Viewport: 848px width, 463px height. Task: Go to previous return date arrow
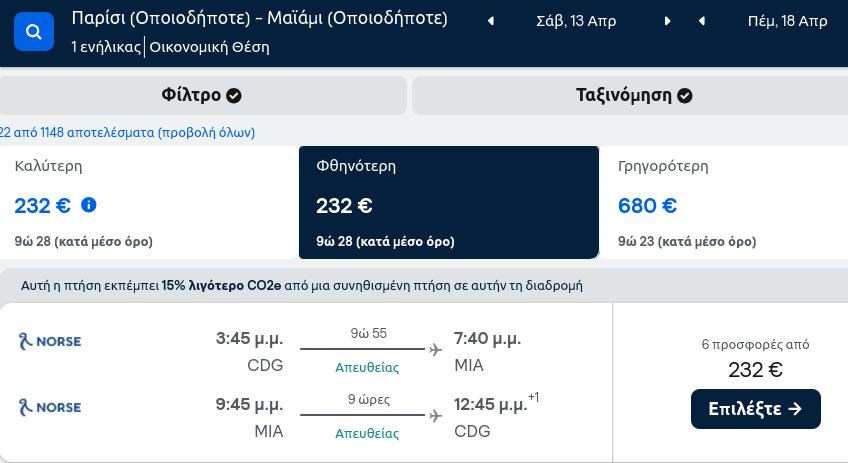tap(701, 21)
